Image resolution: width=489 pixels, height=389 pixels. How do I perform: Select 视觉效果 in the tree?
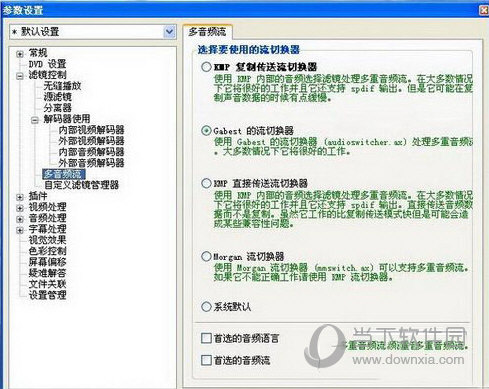coord(47,240)
